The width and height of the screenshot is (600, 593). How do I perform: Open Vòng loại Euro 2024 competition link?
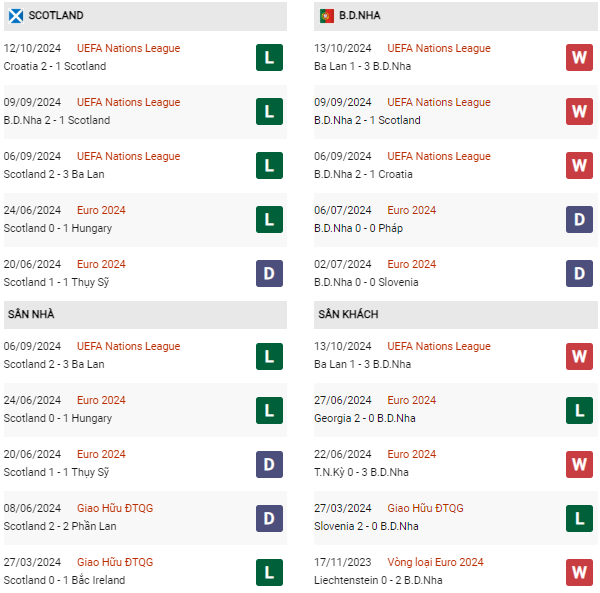coord(435,562)
